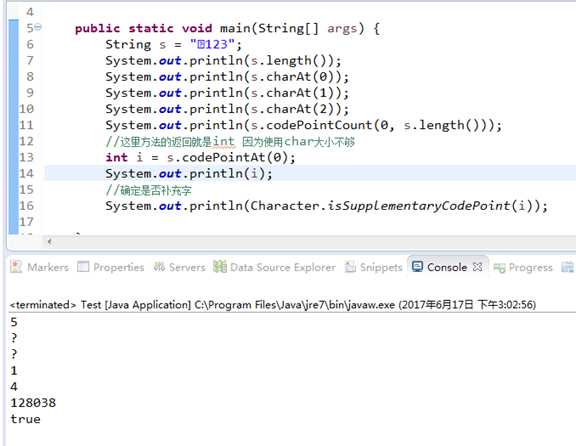Click the string literal on line 6

pyautogui.click(x=212, y=44)
